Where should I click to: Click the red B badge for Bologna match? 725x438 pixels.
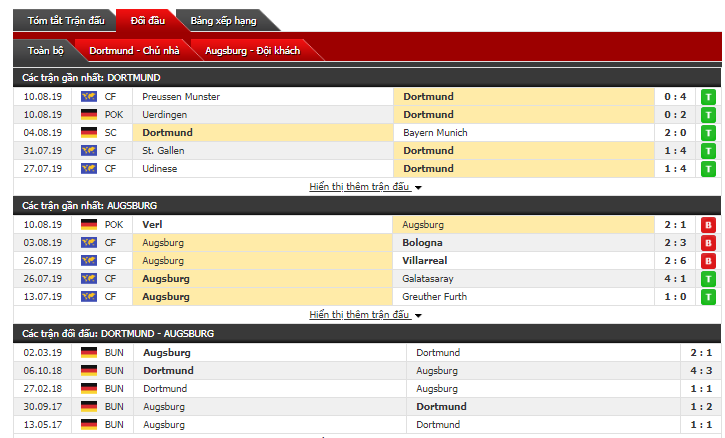click(x=708, y=243)
